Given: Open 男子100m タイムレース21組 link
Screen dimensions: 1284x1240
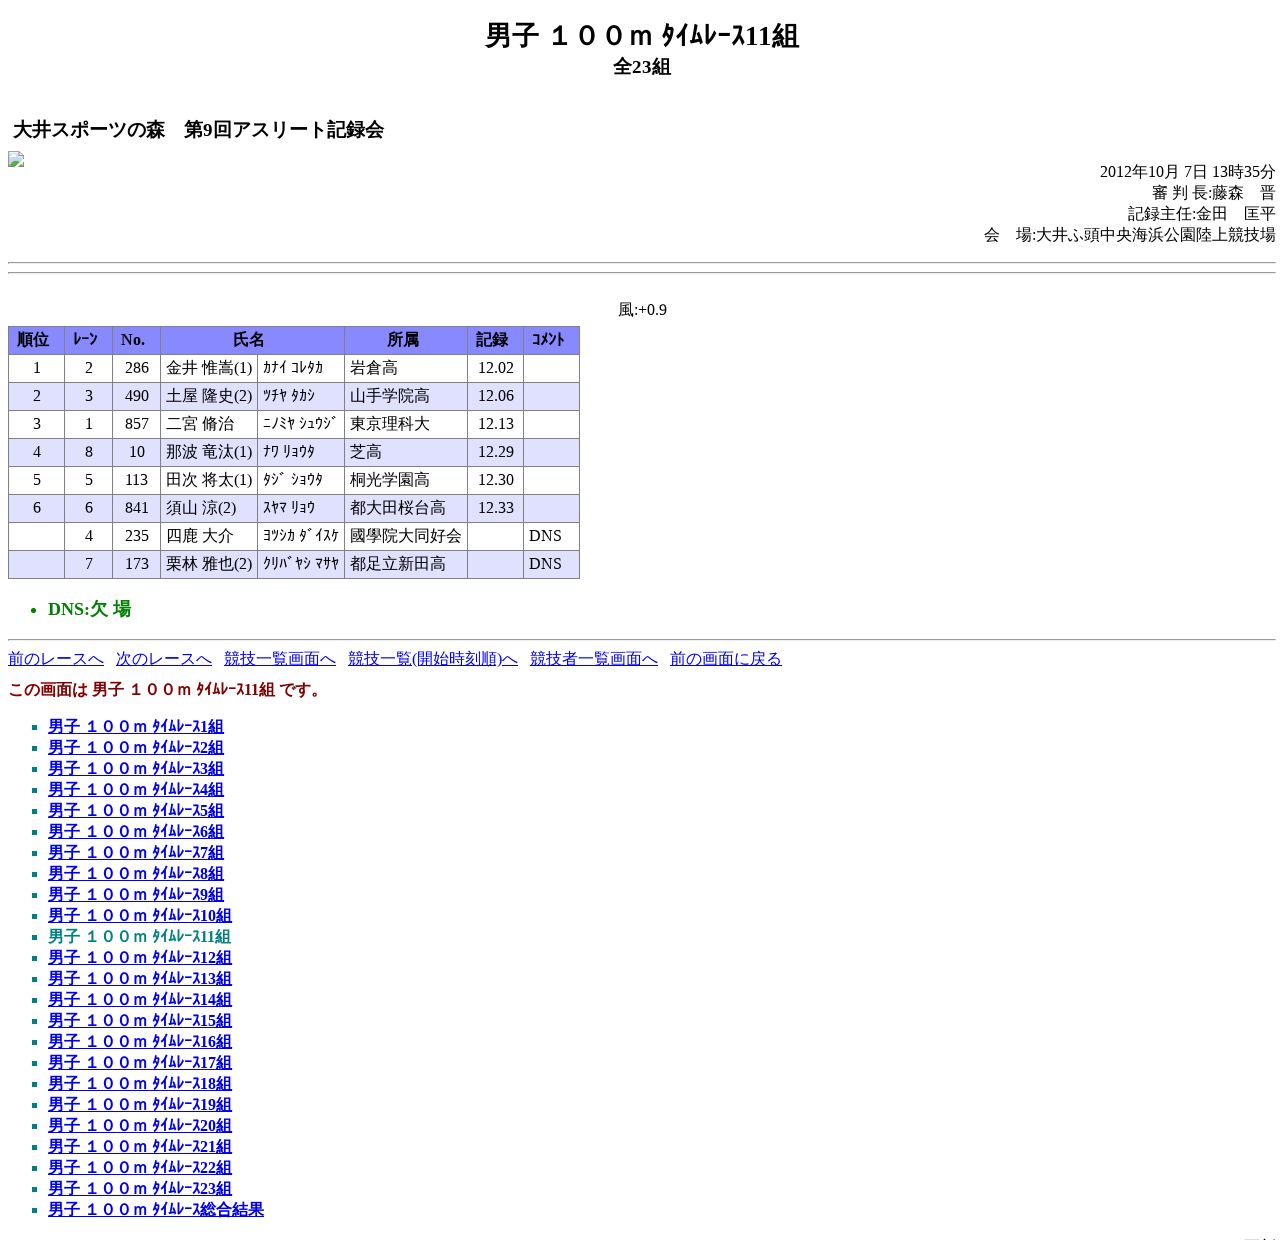Looking at the screenshot, I should tap(140, 1147).
